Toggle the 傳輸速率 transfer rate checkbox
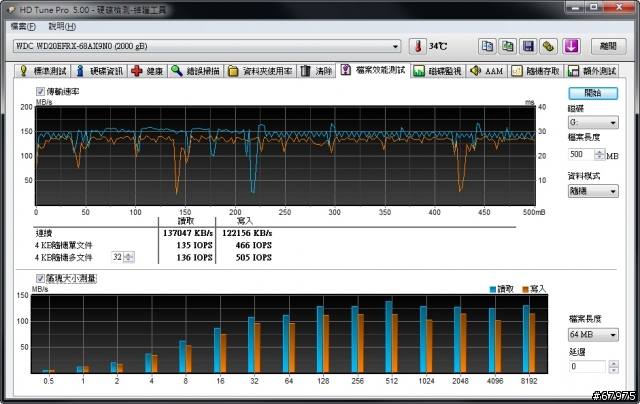640x404 pixels. tap(40, 91)
